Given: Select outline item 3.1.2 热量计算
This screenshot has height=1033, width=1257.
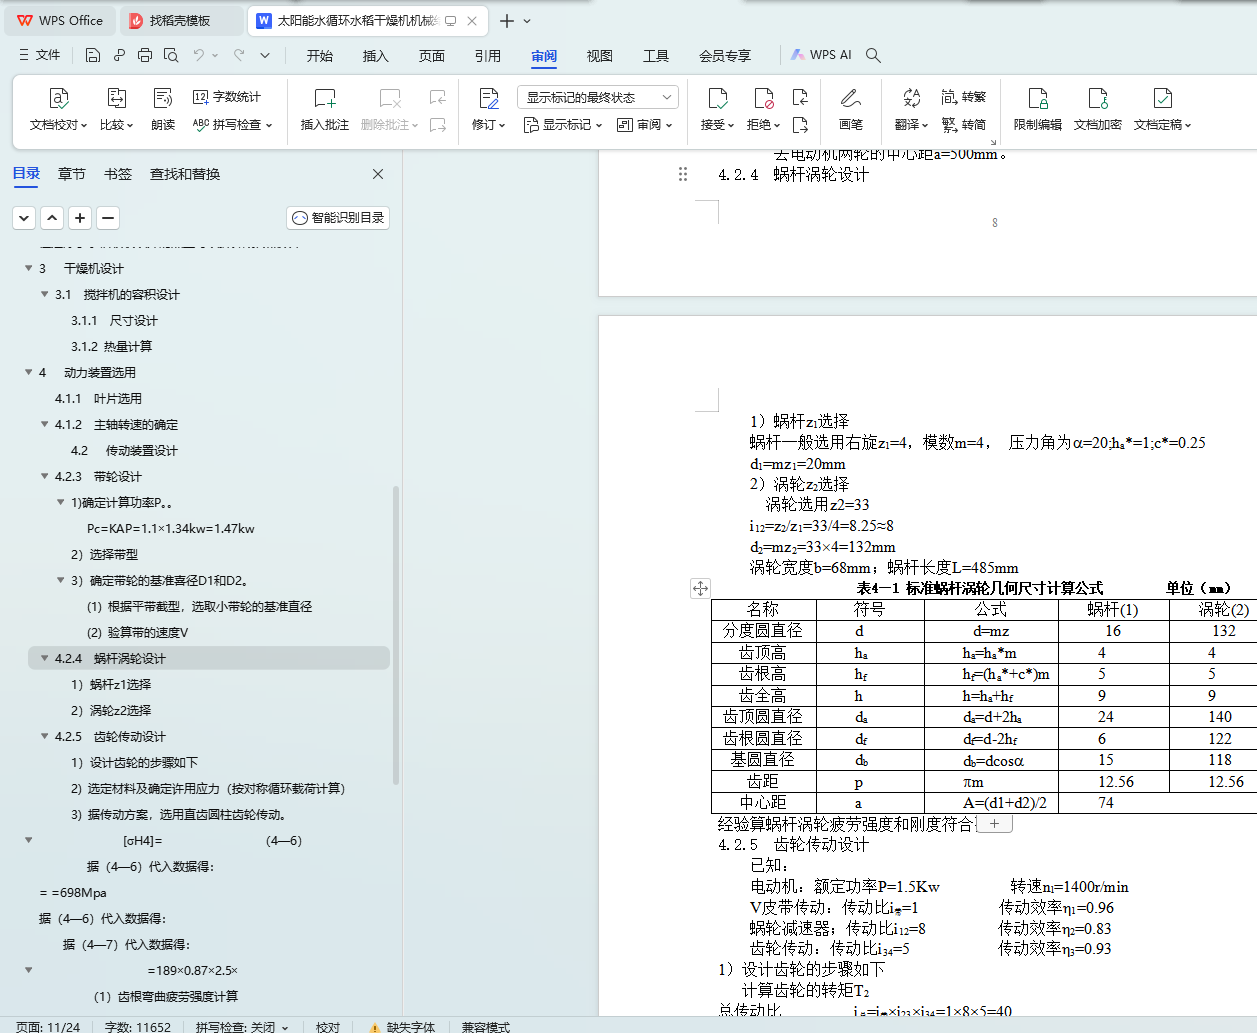Looking at the screenshot, I should (x=111, y=346).
